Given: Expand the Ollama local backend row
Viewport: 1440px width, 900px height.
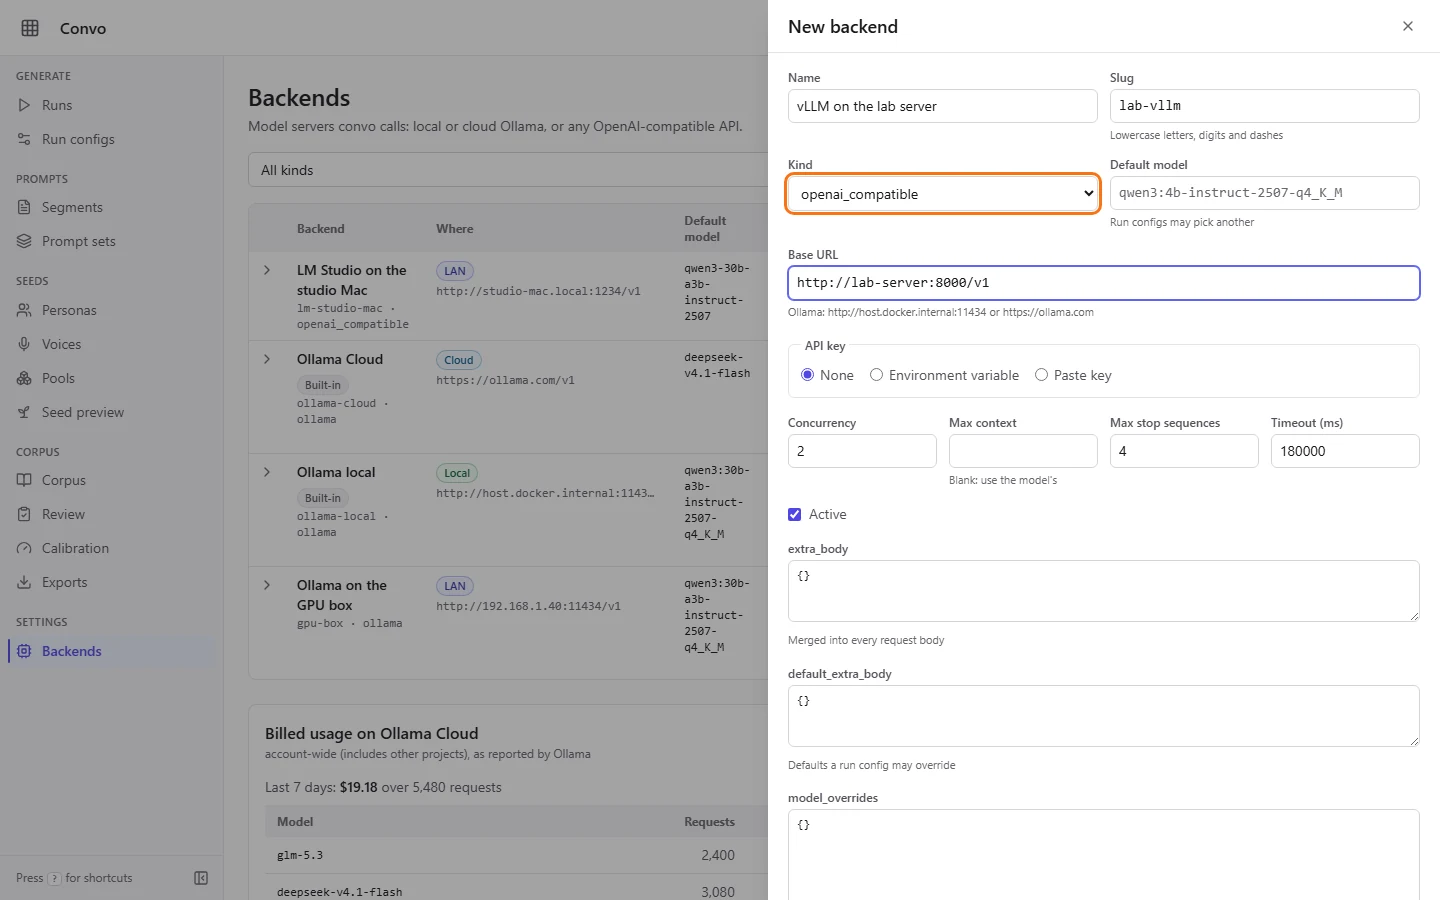Looking at the screenshot, I should [x=267, y=472].
